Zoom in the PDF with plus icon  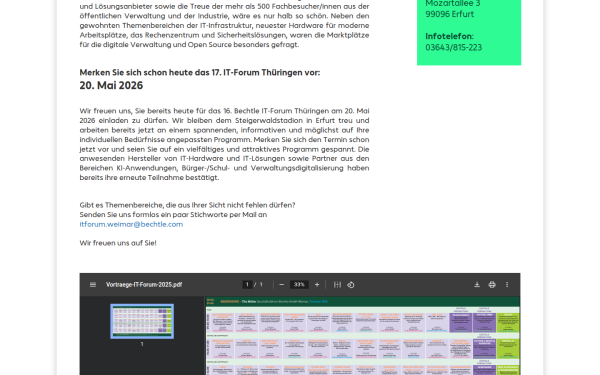317,285
